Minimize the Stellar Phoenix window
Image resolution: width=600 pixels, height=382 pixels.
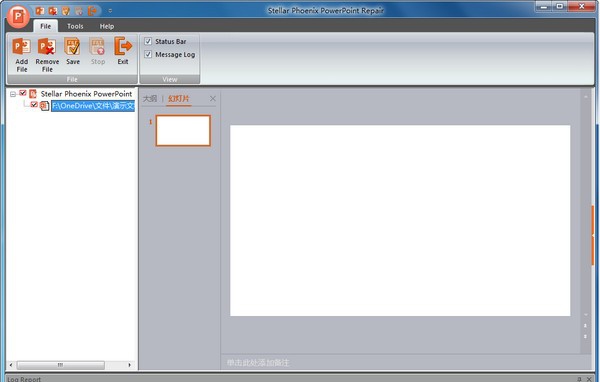tap(544, 7)
